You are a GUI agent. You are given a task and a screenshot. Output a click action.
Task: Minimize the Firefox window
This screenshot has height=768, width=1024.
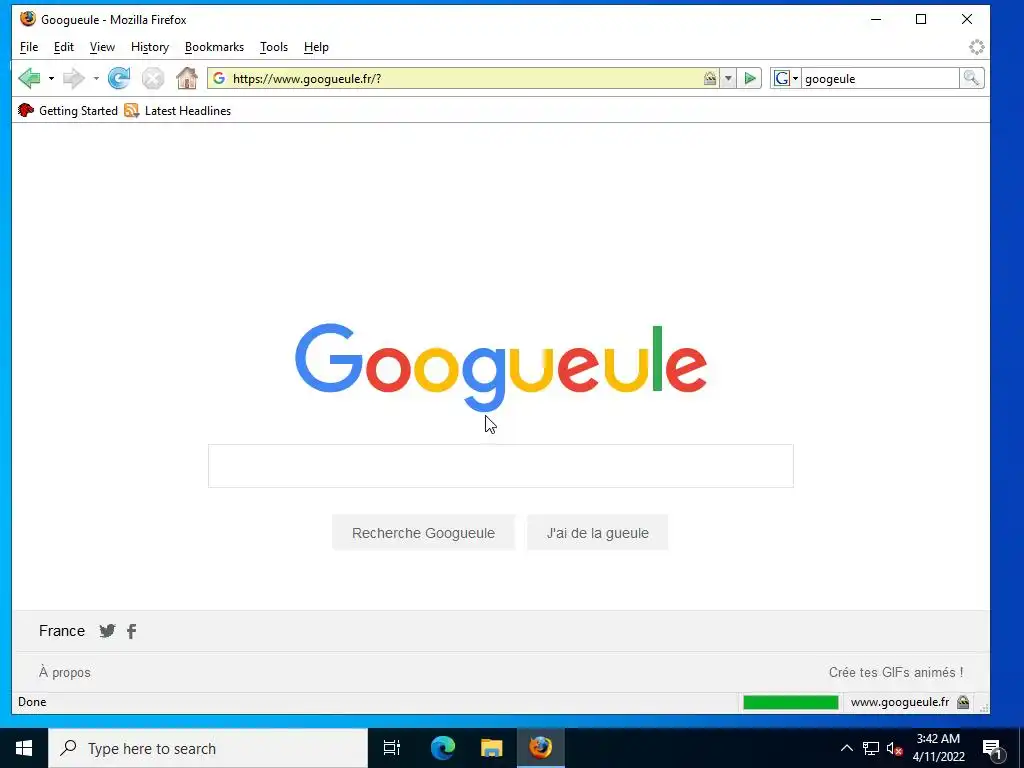click(x=876, y=19)
